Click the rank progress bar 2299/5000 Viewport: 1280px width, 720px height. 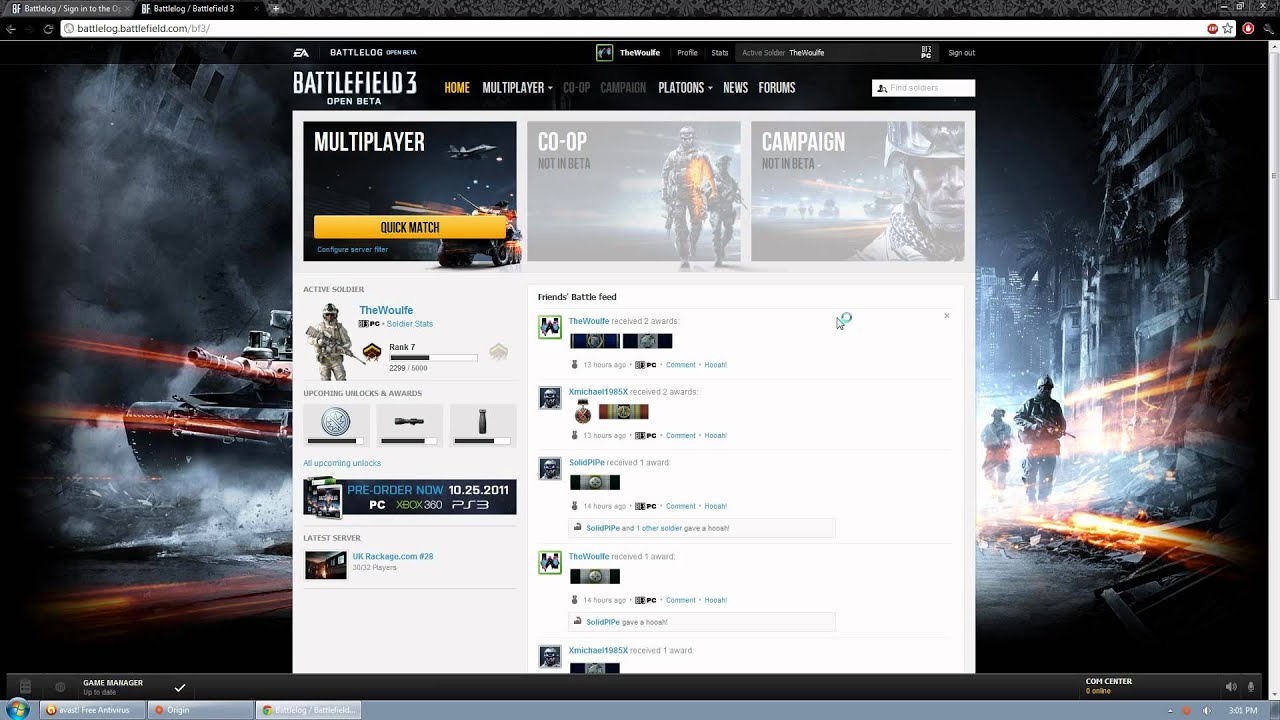(x=433, y=357)
